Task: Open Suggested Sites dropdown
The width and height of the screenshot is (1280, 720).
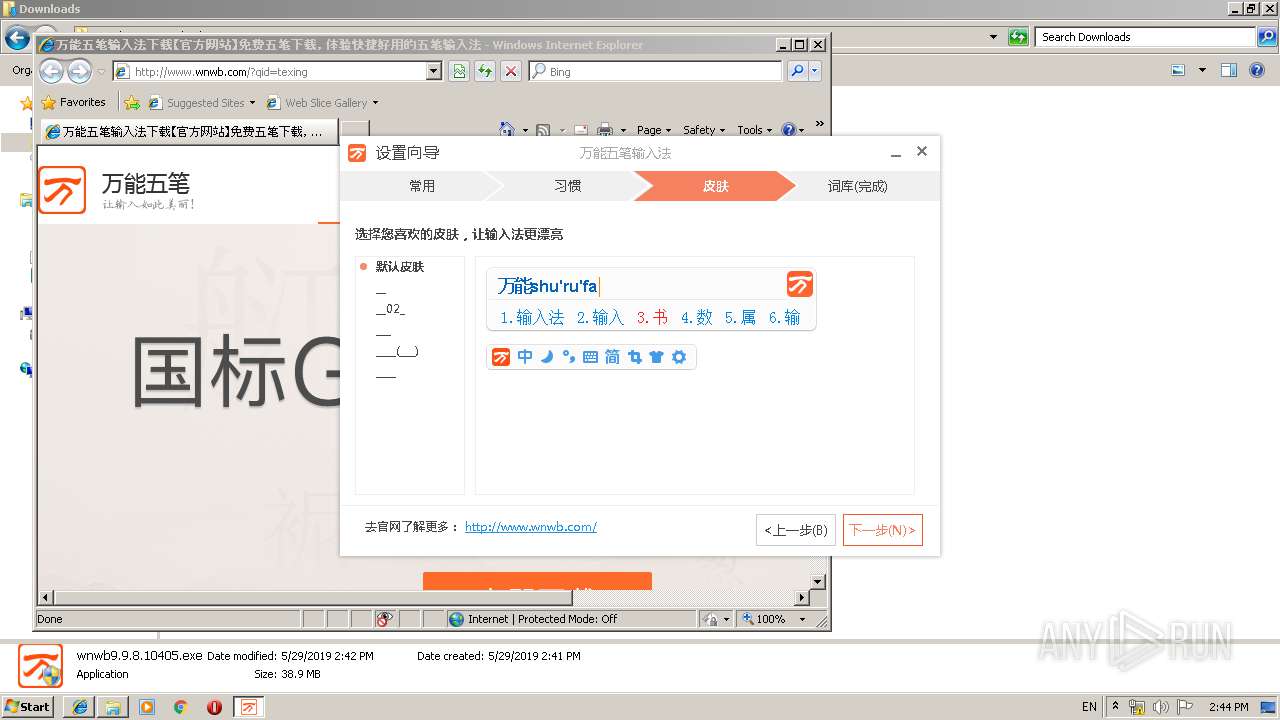Action: click(x=202, y=103)
